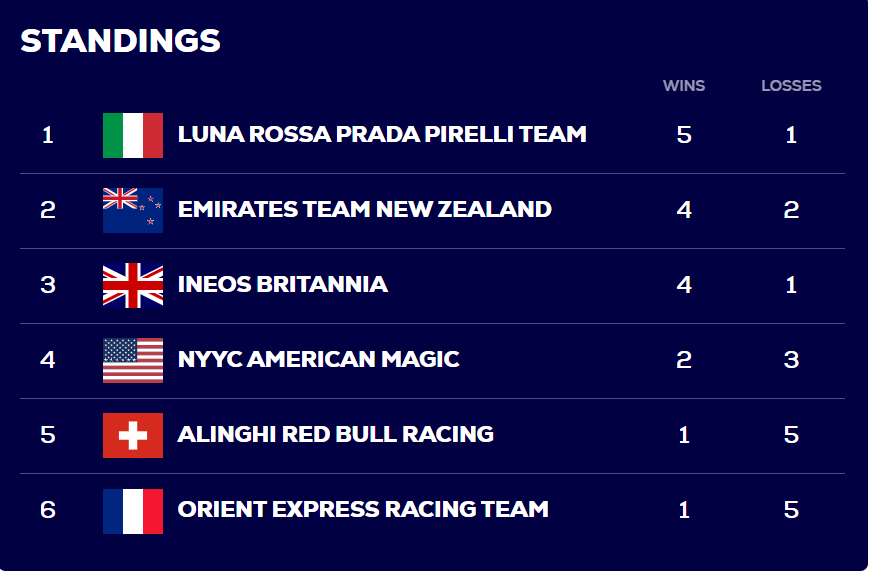Open Emirates Team New Zealand entry
The height and width of the screenshot is (571, 870).
(365, 209)
